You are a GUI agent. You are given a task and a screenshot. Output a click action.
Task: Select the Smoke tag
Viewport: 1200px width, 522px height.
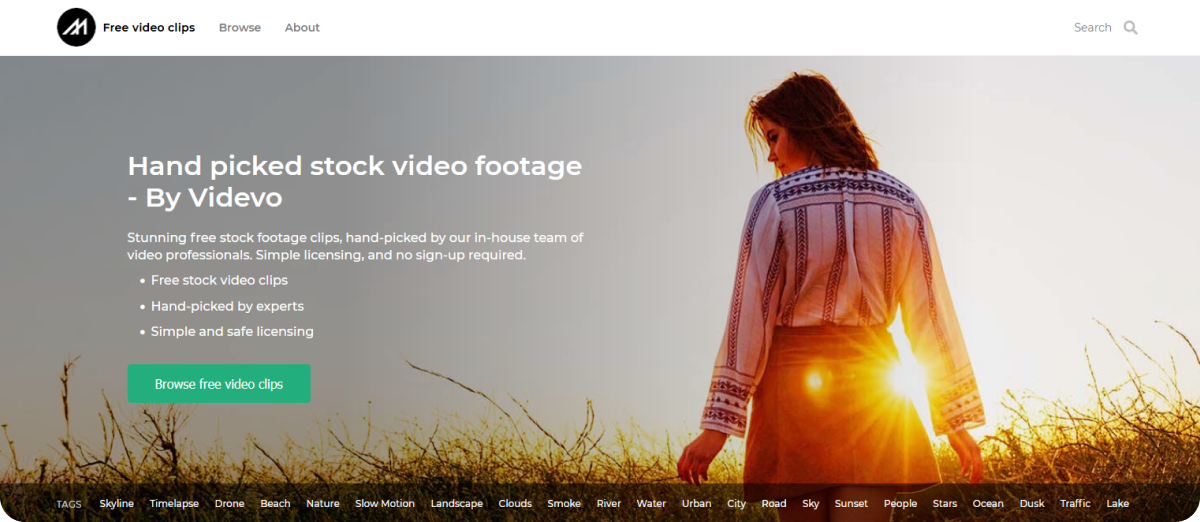(x=564, y=504)
